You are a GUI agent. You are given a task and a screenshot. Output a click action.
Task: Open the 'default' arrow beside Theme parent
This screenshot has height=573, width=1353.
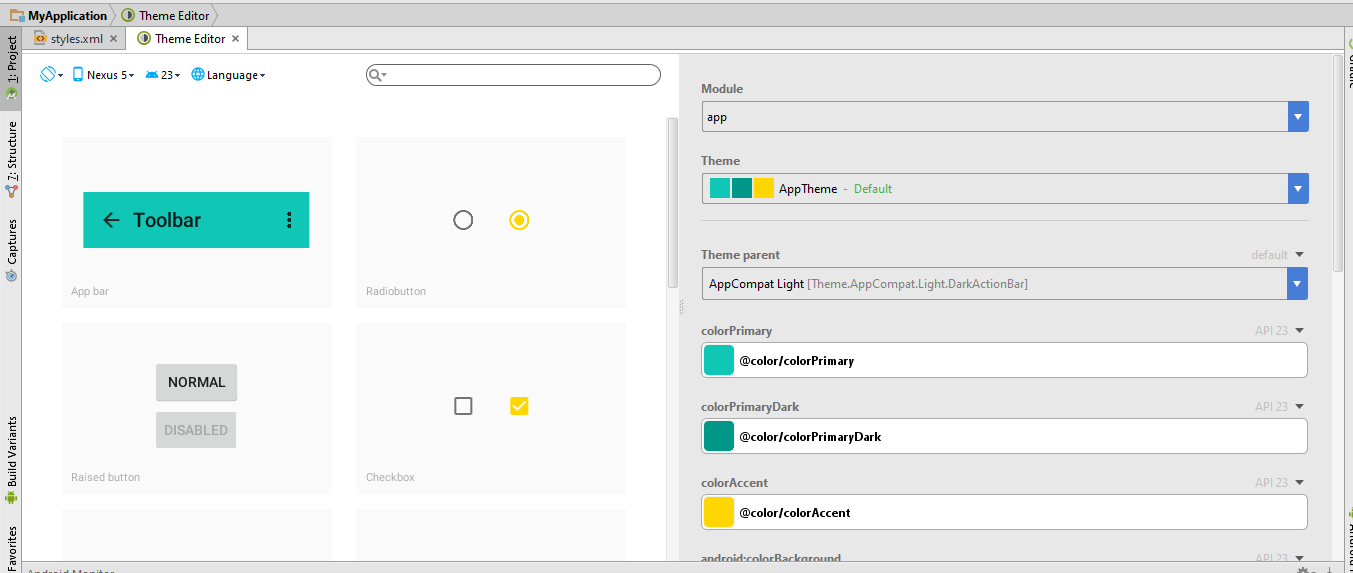coord(1299,255)
